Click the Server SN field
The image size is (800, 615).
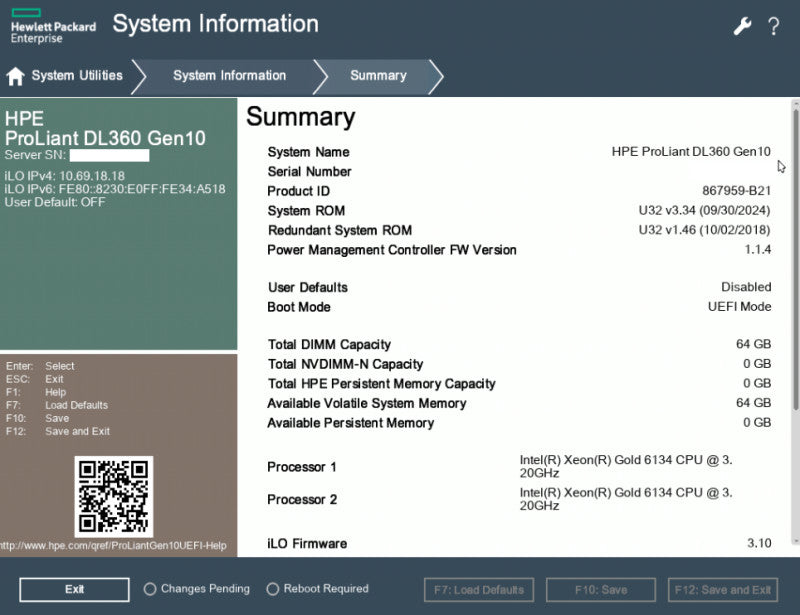tap(109, 155)
